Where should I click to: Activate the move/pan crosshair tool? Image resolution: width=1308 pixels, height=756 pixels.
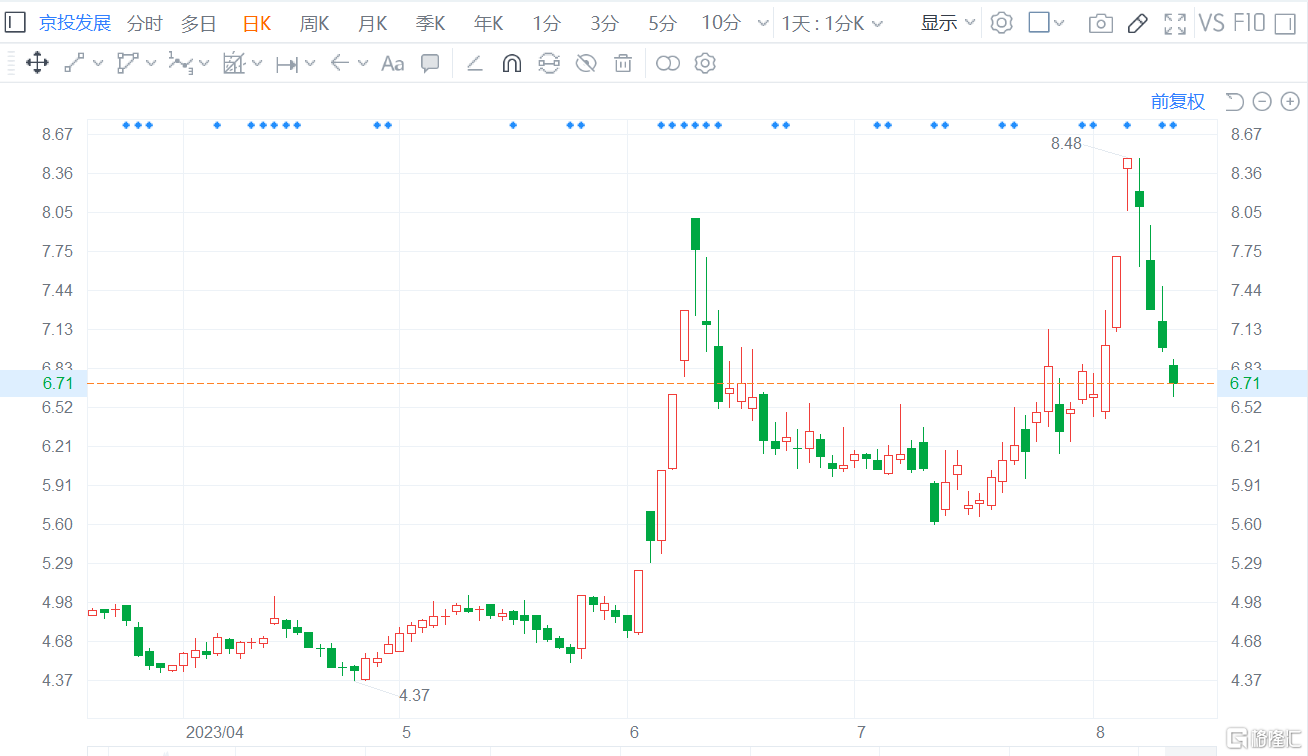pyautogui.click(x=38, y=63)
